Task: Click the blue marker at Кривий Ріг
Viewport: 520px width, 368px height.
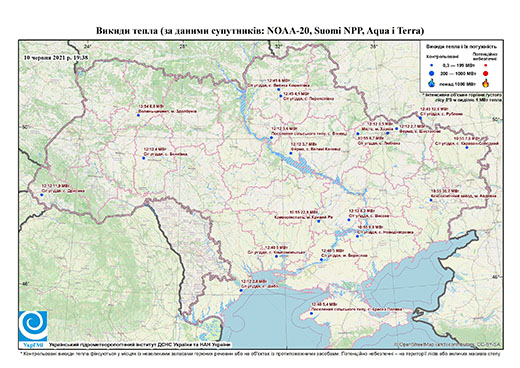Action: pos(318,221)
